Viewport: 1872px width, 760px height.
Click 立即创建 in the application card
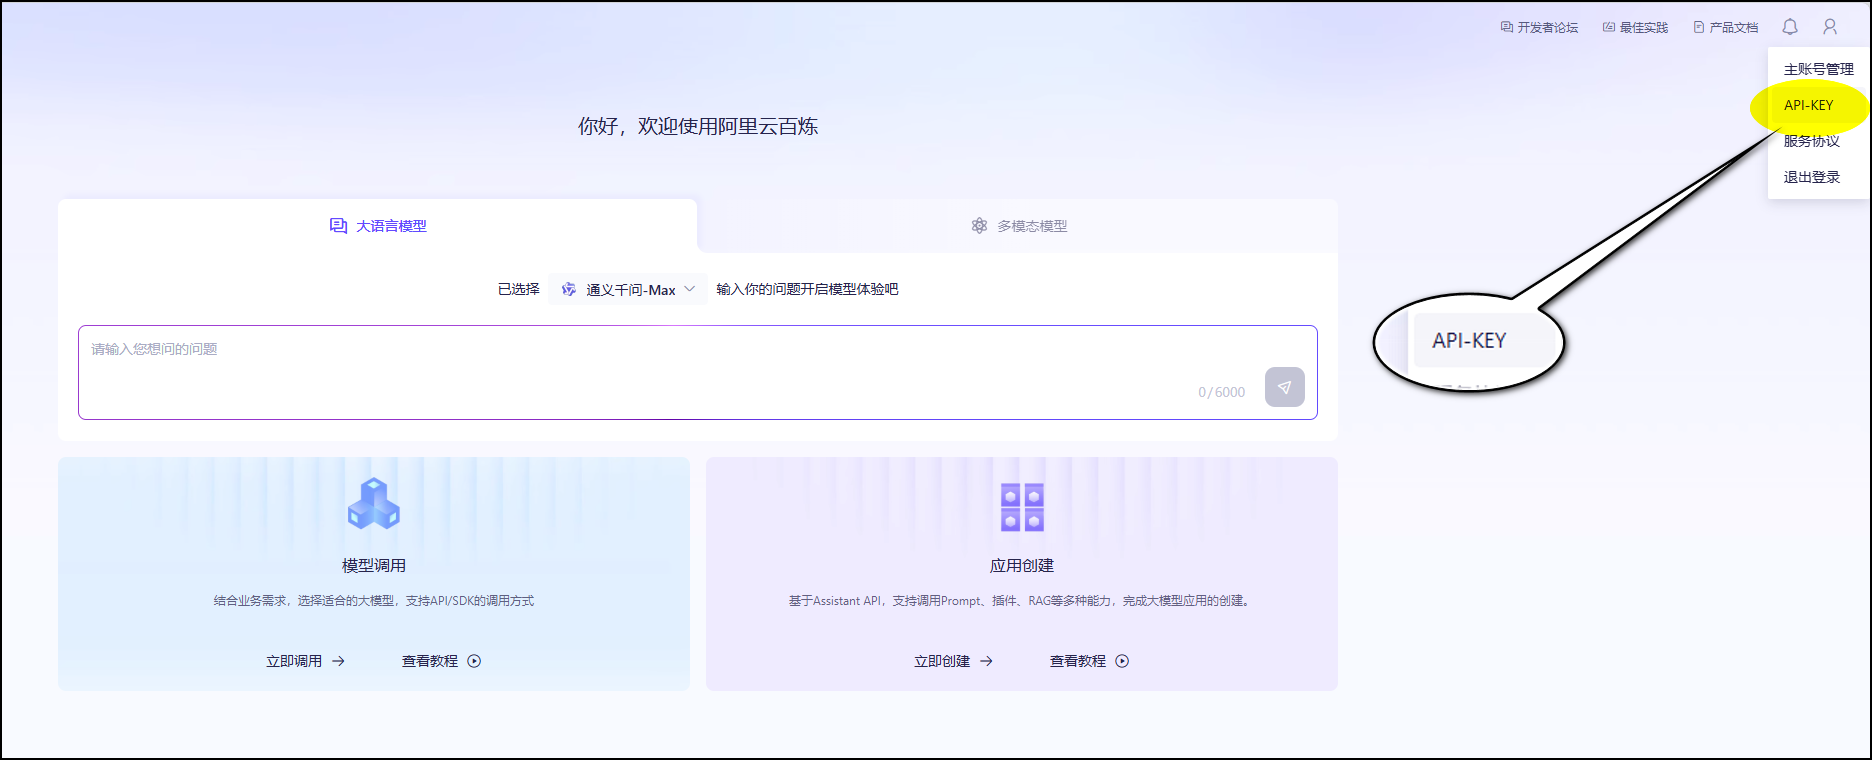point(942,661)
